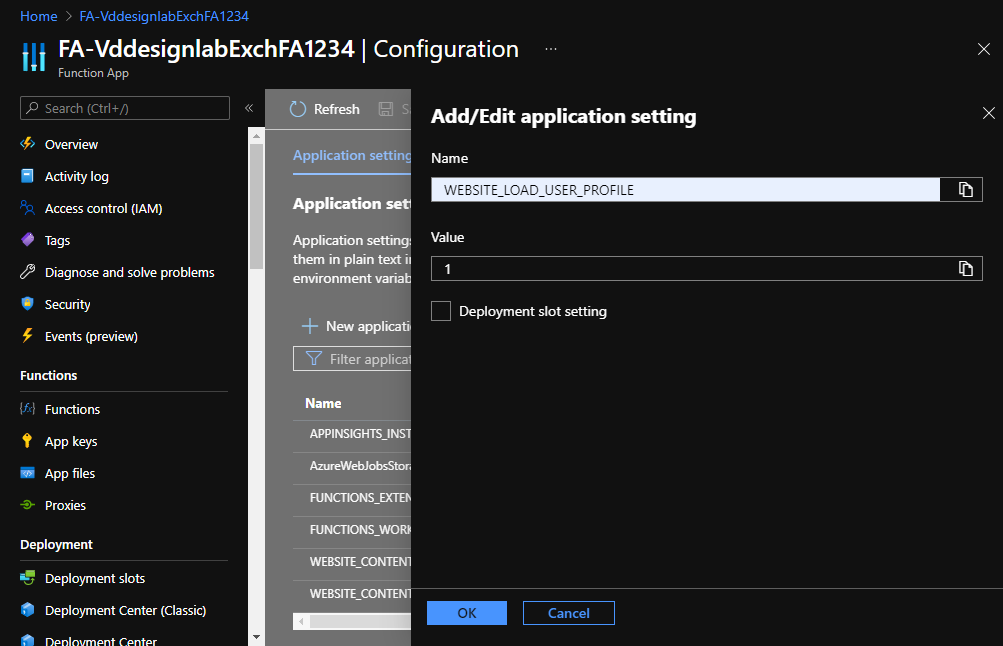The width and height of the screenshot is (1003, 646).
Task: Click the Diagnose and solve problems wrench icon
Action: coord(28,272)
